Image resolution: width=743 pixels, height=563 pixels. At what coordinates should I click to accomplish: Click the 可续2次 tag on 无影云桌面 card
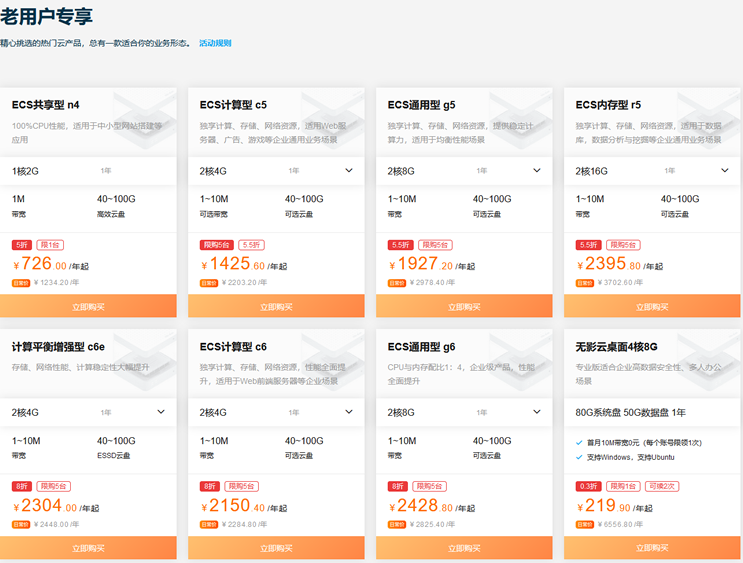tap(662, 486)
